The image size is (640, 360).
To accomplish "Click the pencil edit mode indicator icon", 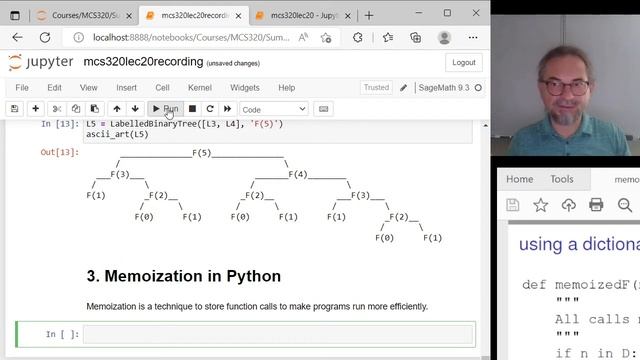I will pyautogui.click(x=403, y=88).
